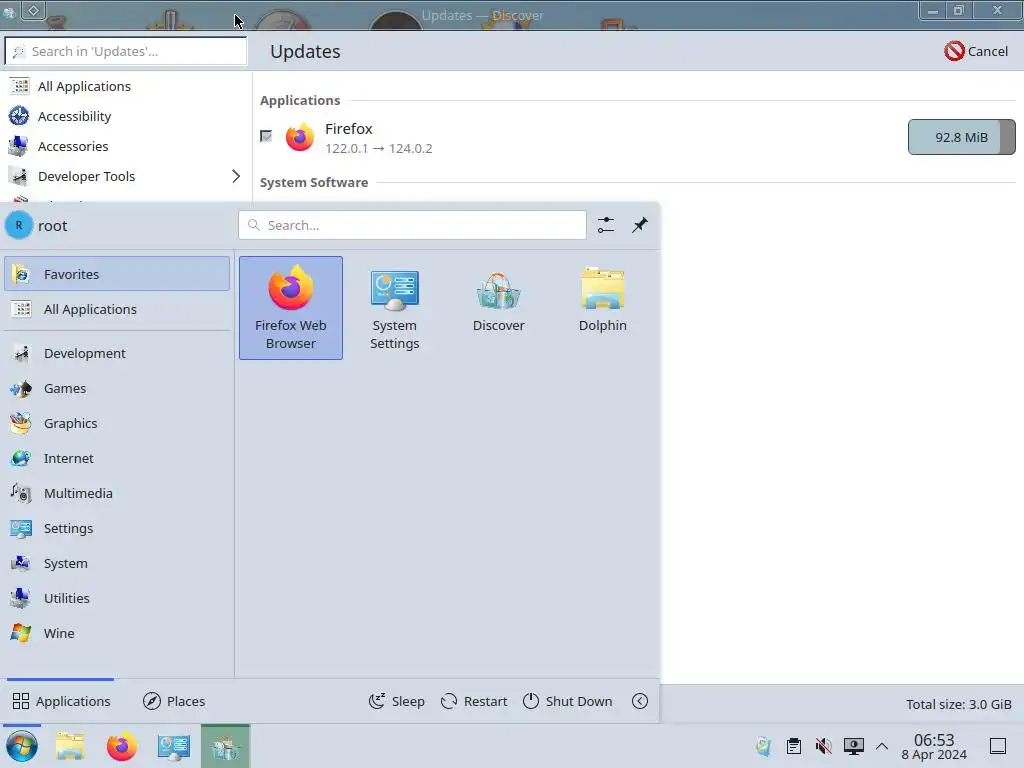Focus the Search in 'Updates' field

[x=126, y=51]
